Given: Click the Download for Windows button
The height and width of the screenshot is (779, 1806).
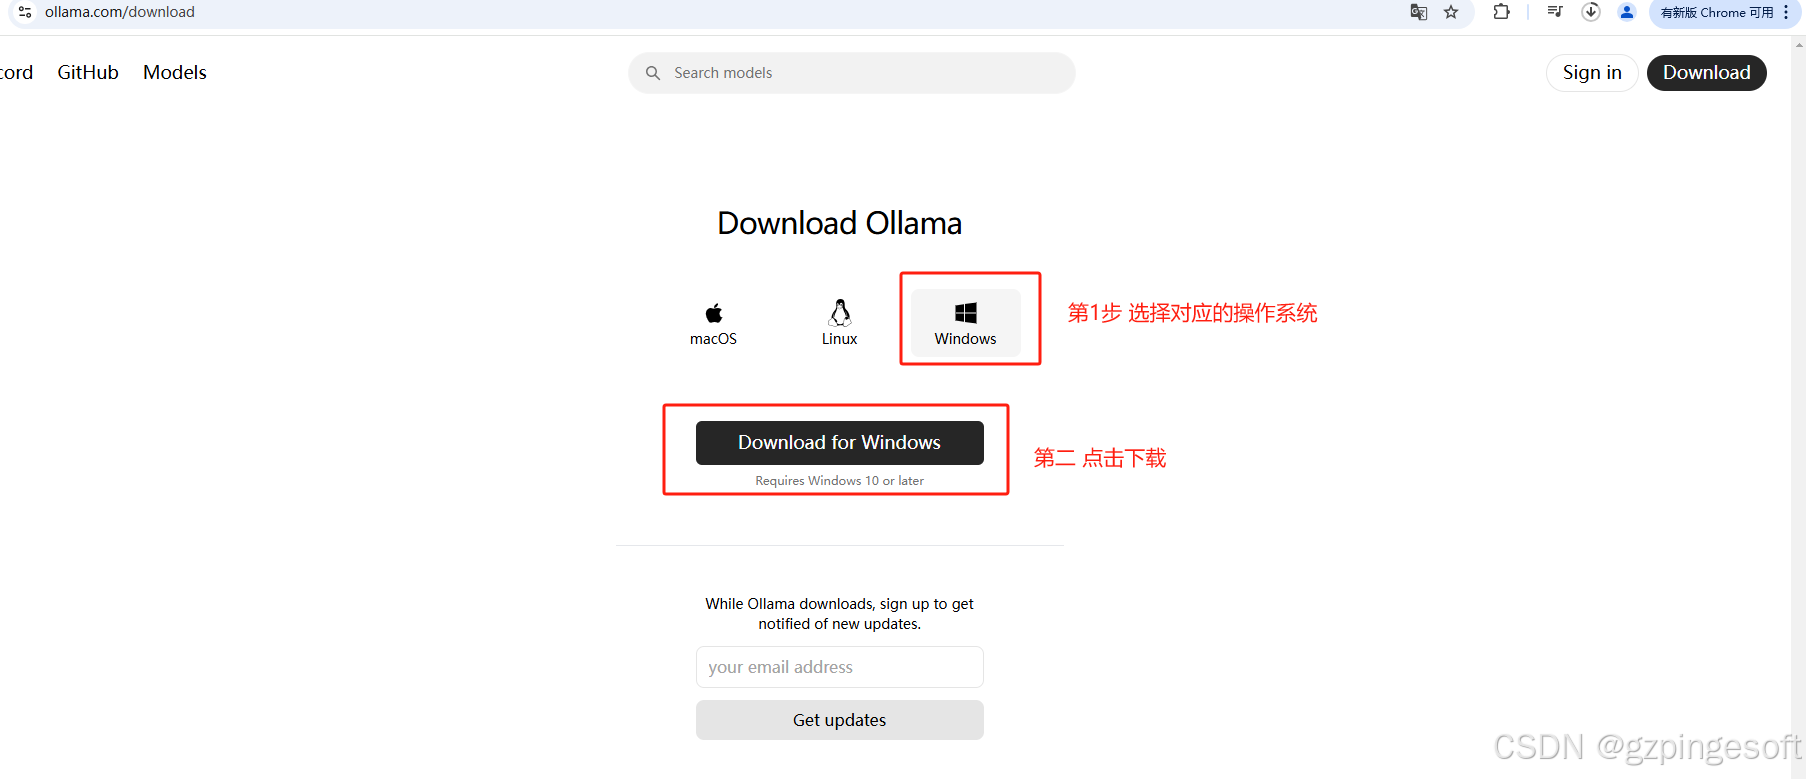Looking at the screenshot, I should [840, 443].
